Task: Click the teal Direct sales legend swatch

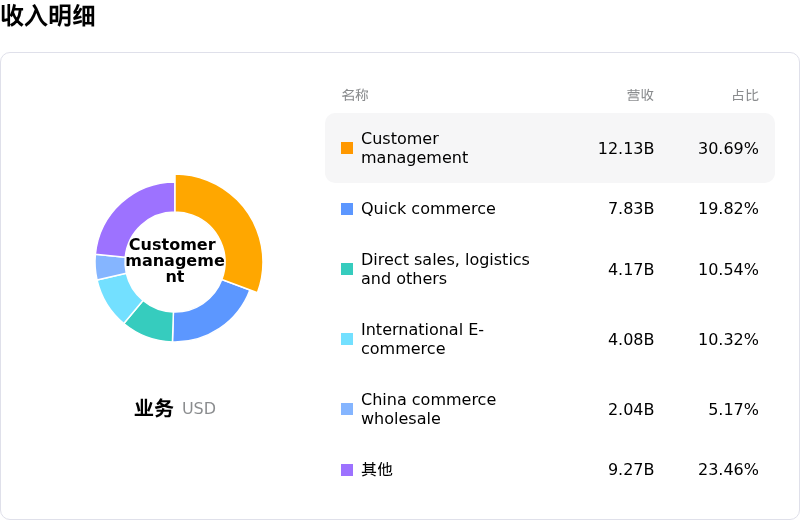Action: pyautogui.click(x=347, y=269)
